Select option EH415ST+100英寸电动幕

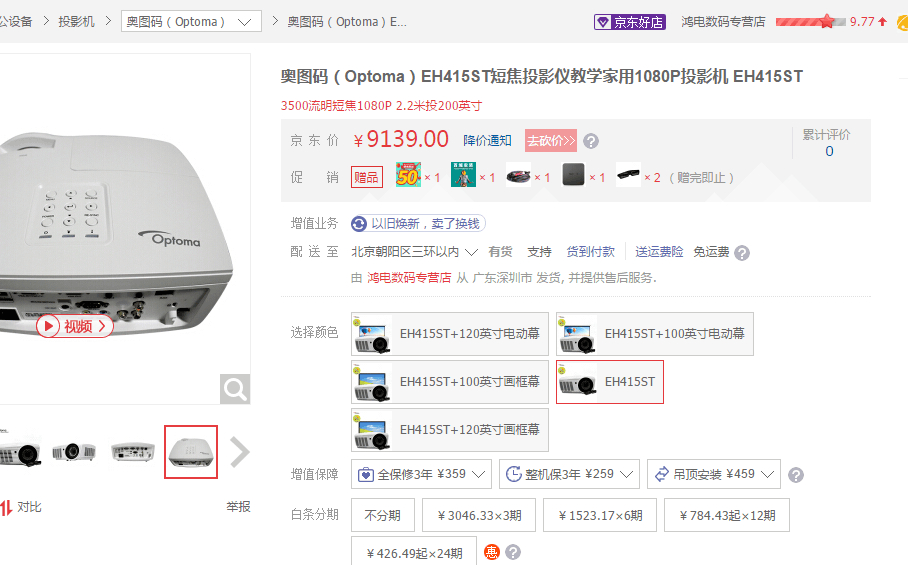[655, 334]
